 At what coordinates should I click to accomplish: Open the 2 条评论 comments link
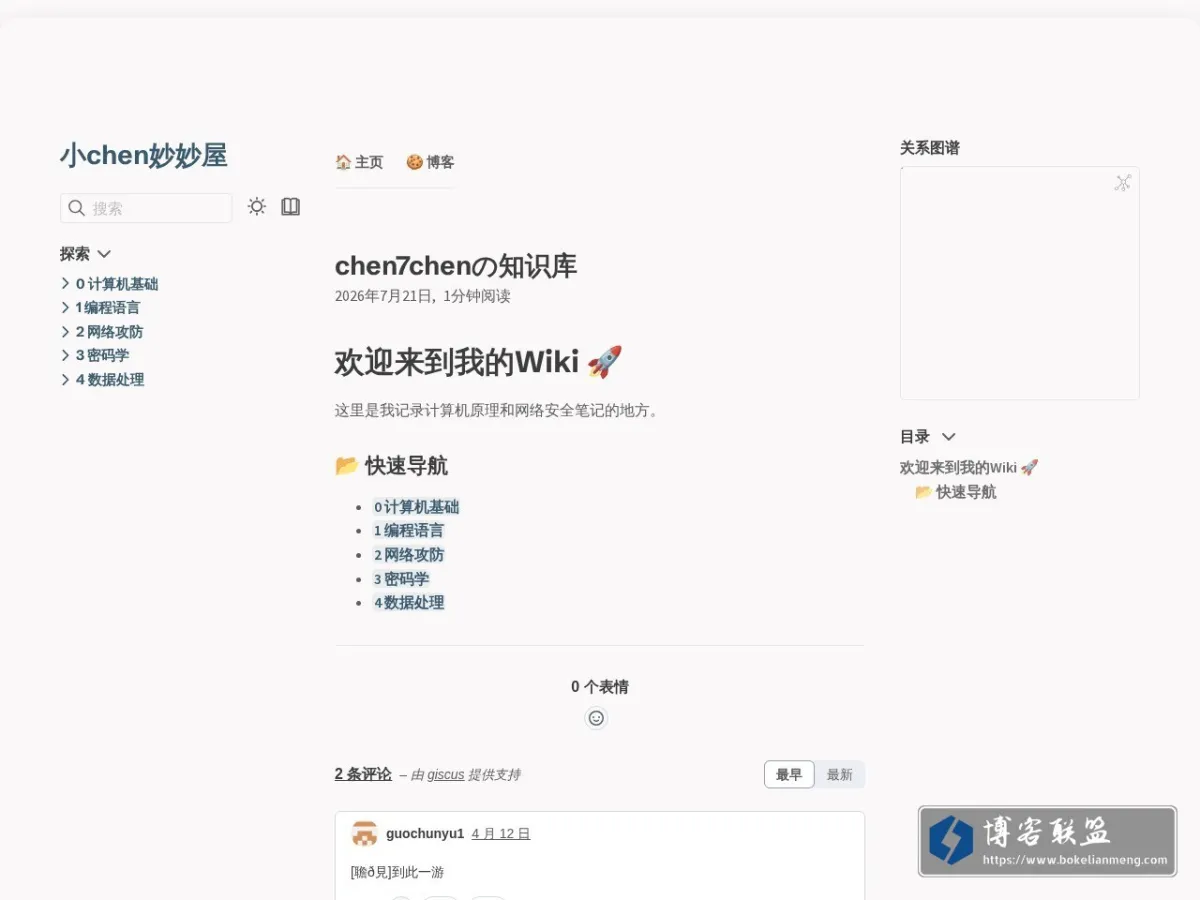(363, 774)
